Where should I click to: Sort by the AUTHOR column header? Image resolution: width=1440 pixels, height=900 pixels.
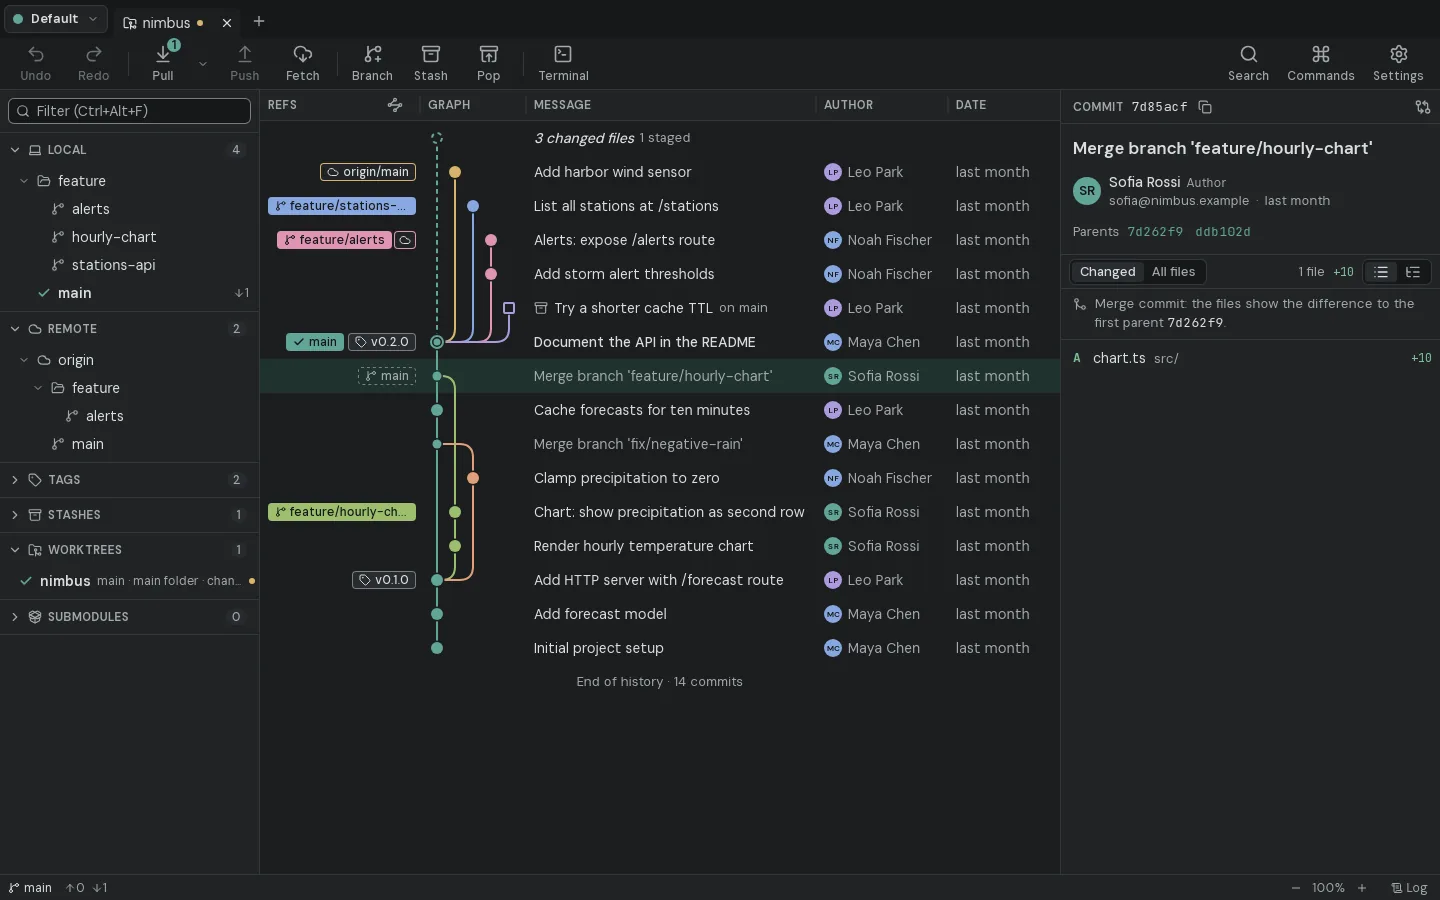(848, 105)
